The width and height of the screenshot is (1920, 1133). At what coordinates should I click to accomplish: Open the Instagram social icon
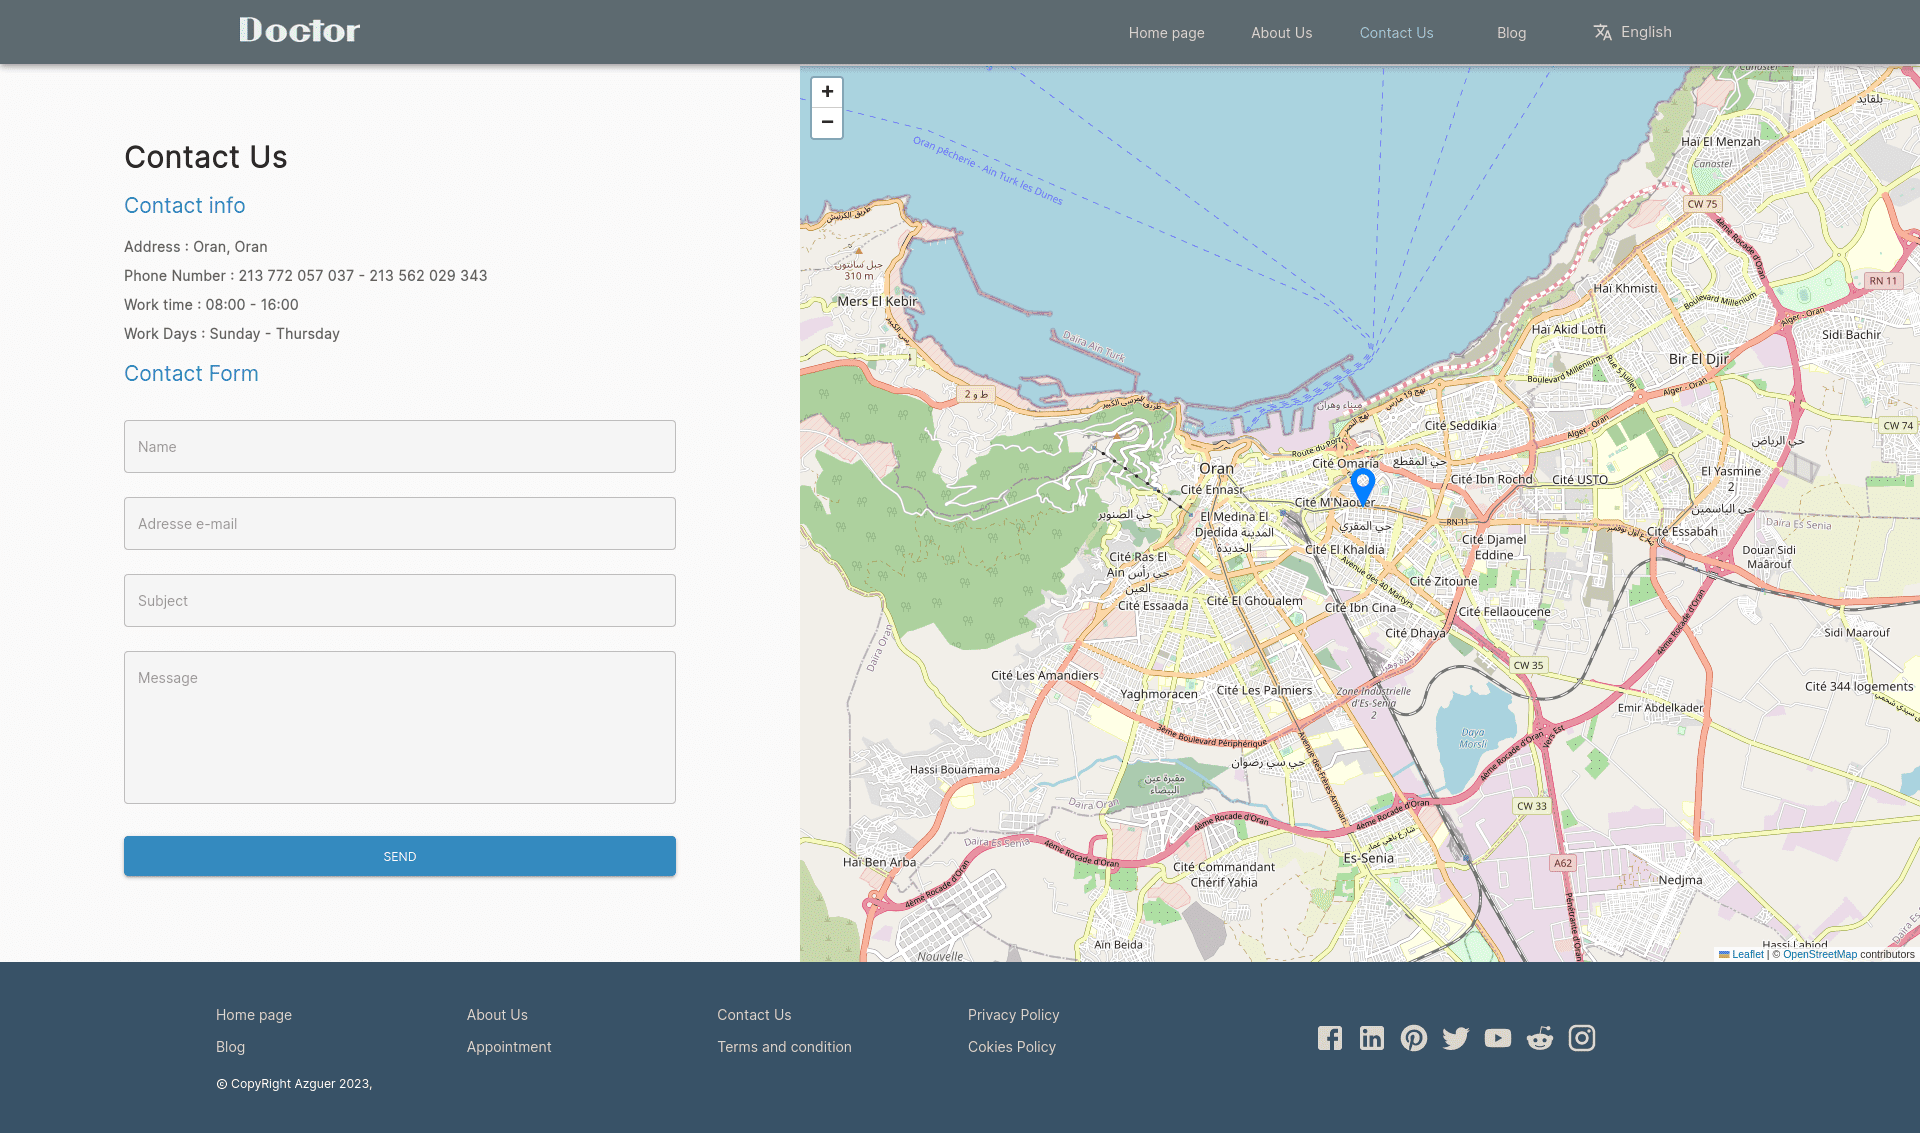(x=1581, y=1038)
